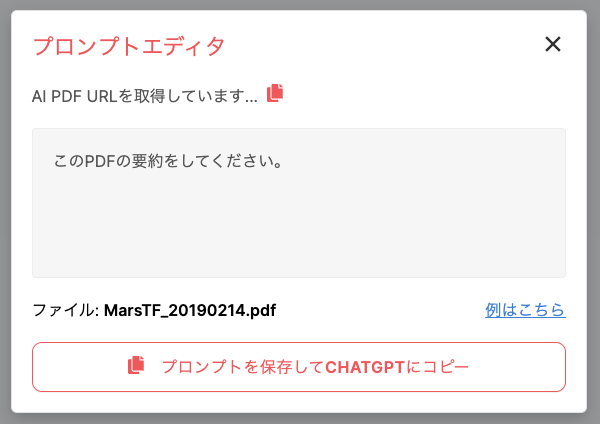The width and height of the screenshot is (600, 424).
Task: Select the MarsTF_20190214.pdf file name
Action: click(x=190, y=310)
